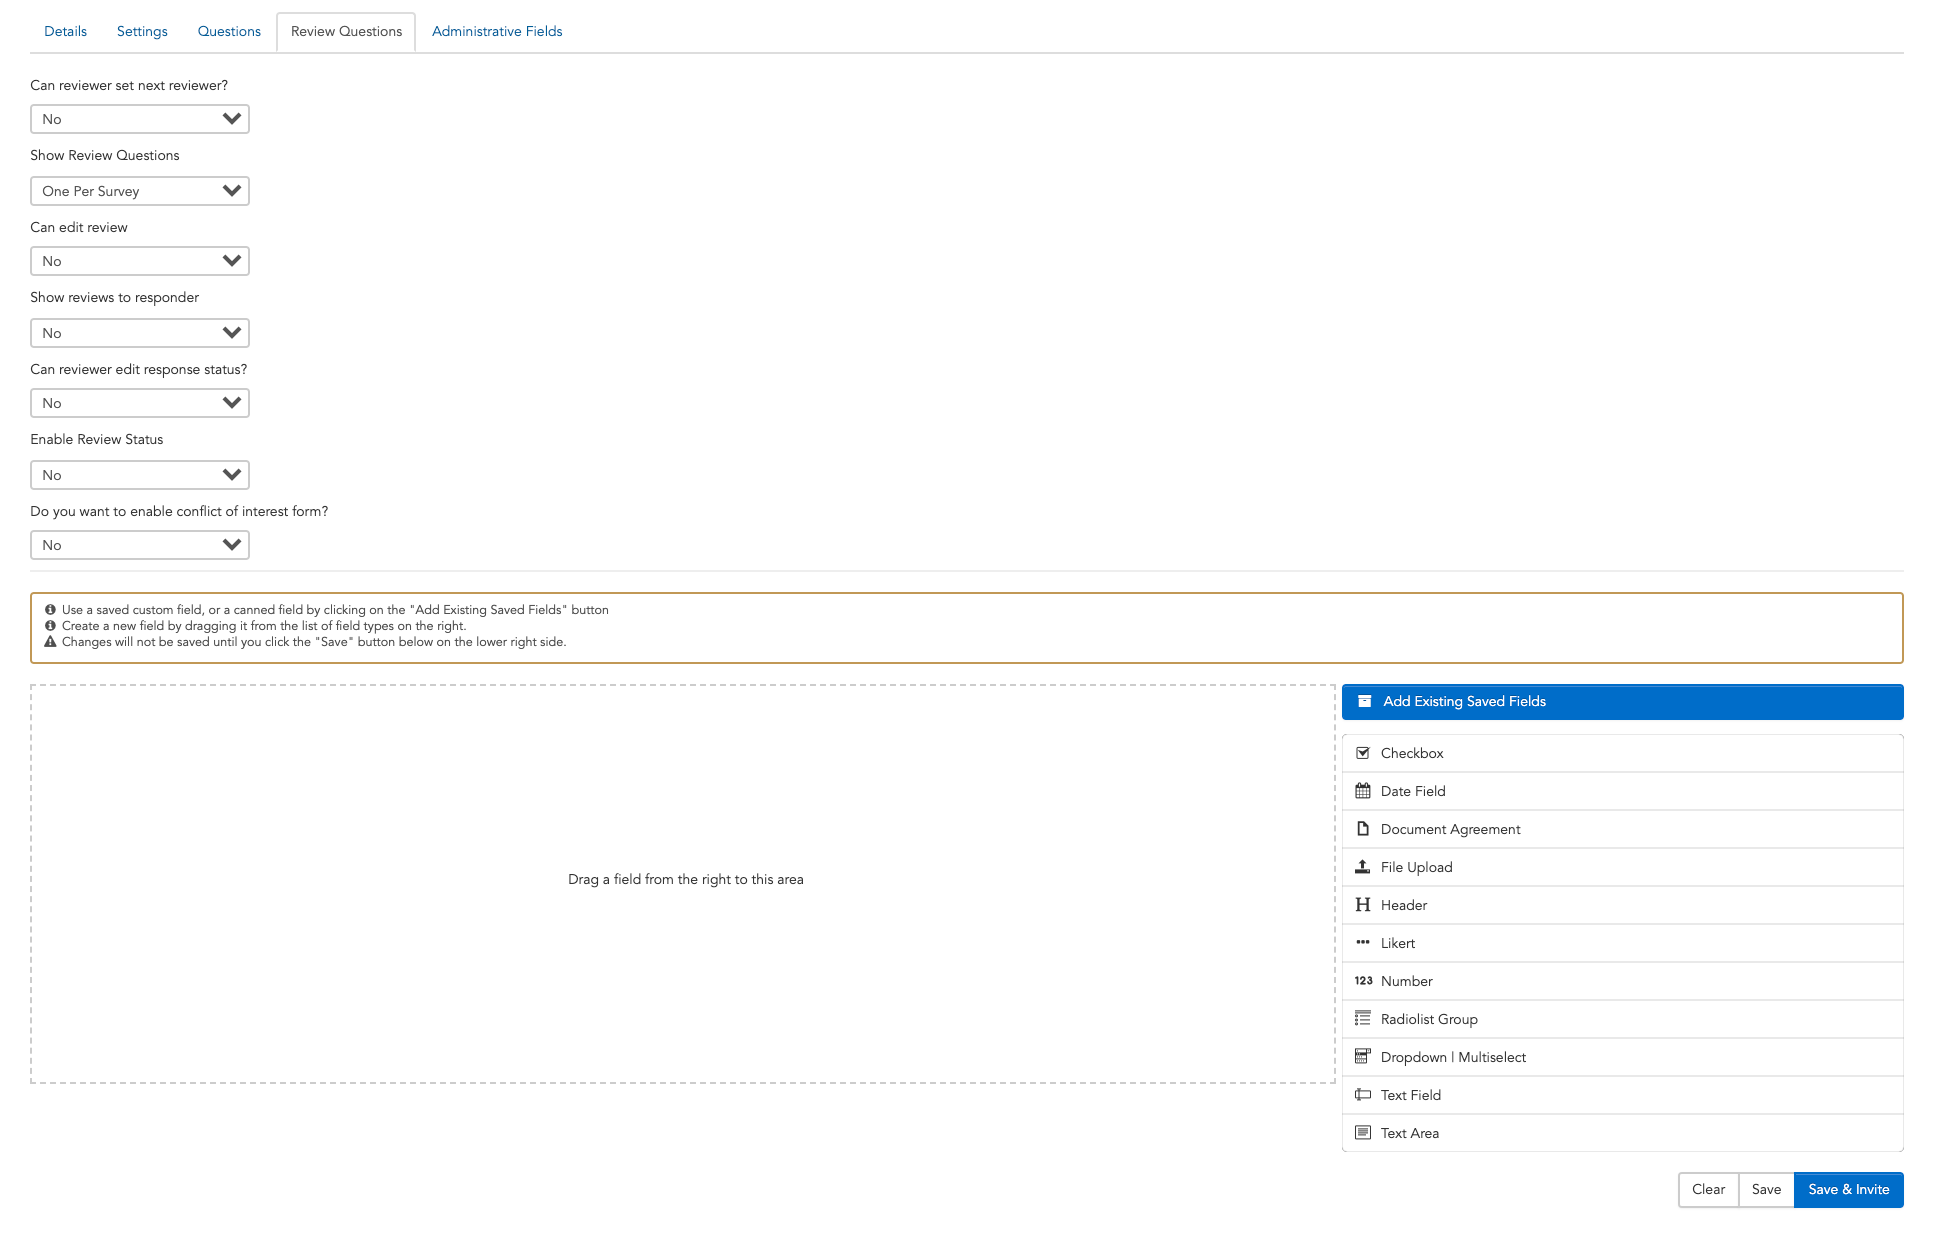The height and width of the screenshot is (1242, 1940).
Task: Click the Document Agreement page icon
Action: tap(1362, 829)
